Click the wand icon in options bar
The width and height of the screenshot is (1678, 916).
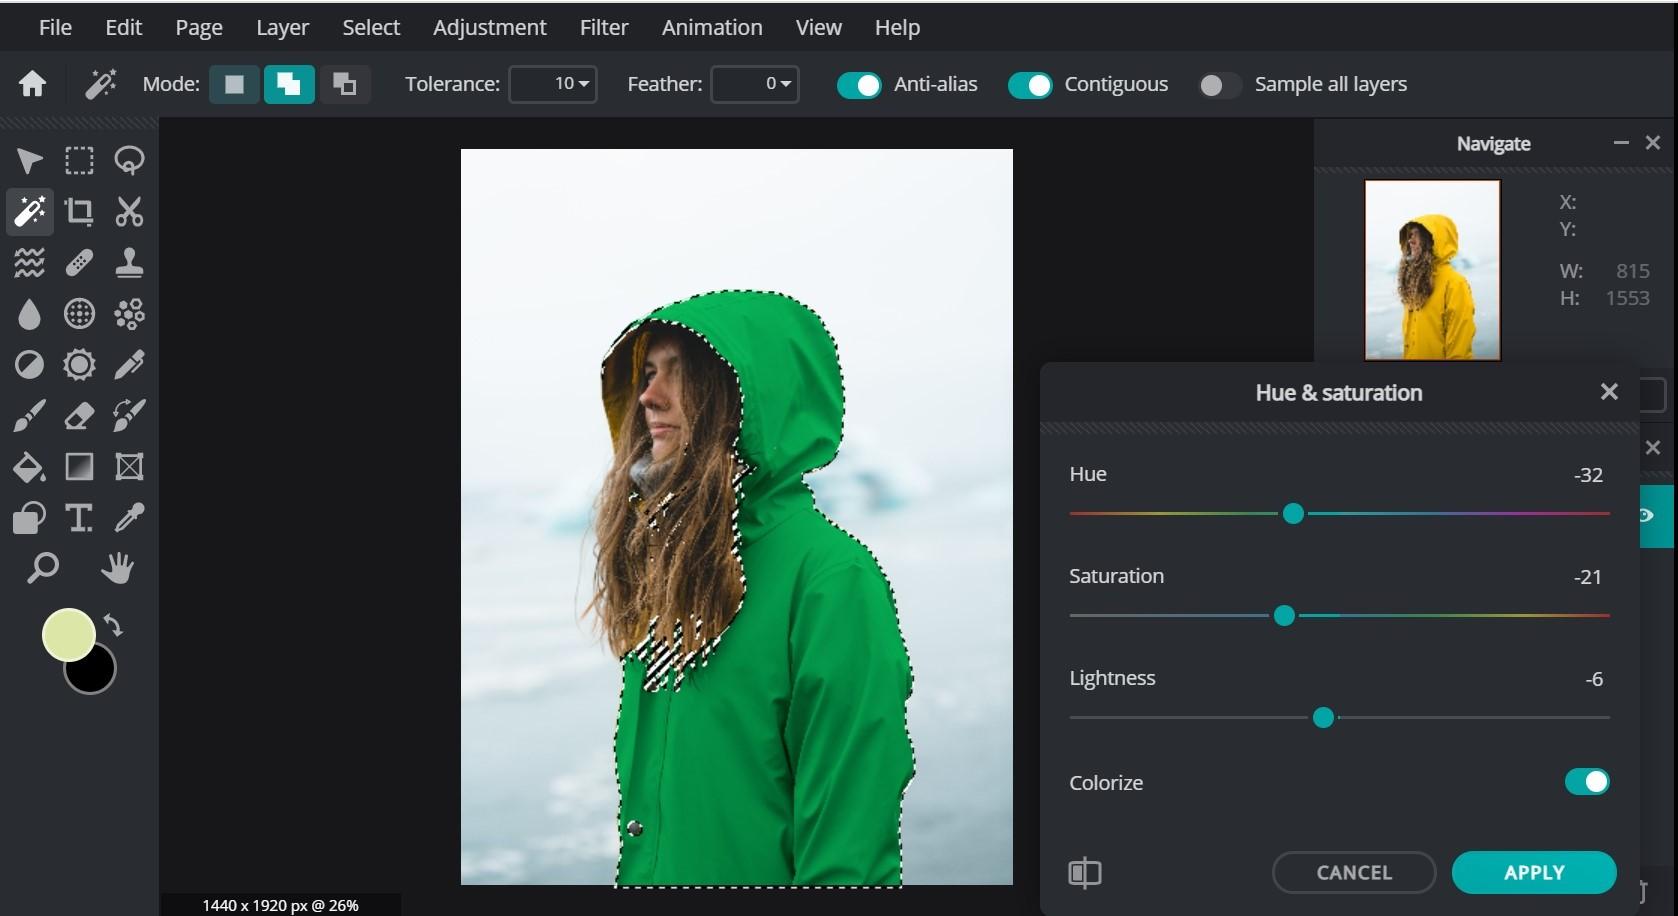coord(100,84)
